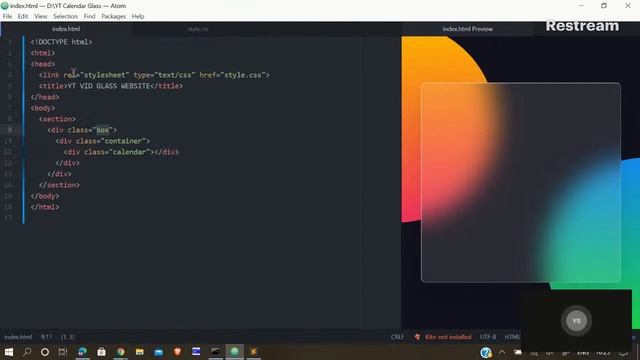Open the black terminal taskbar icon
This screenshot has width=640, height=360.
216,352
